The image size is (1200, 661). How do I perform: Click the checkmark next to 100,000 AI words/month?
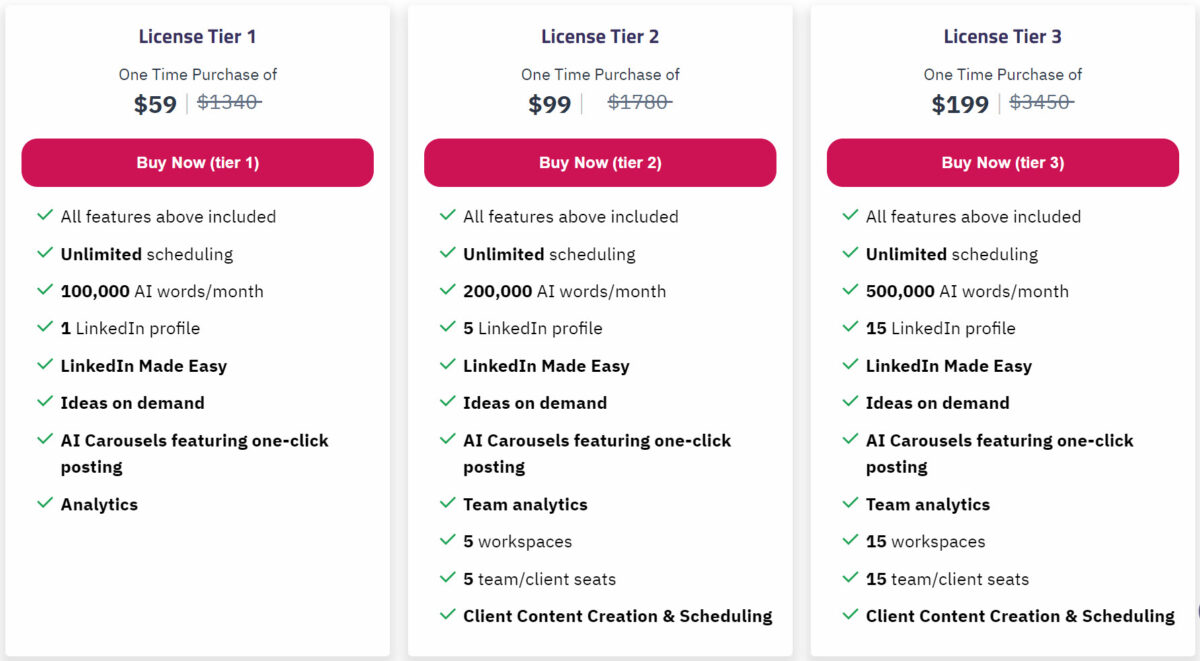click(46, 291)
